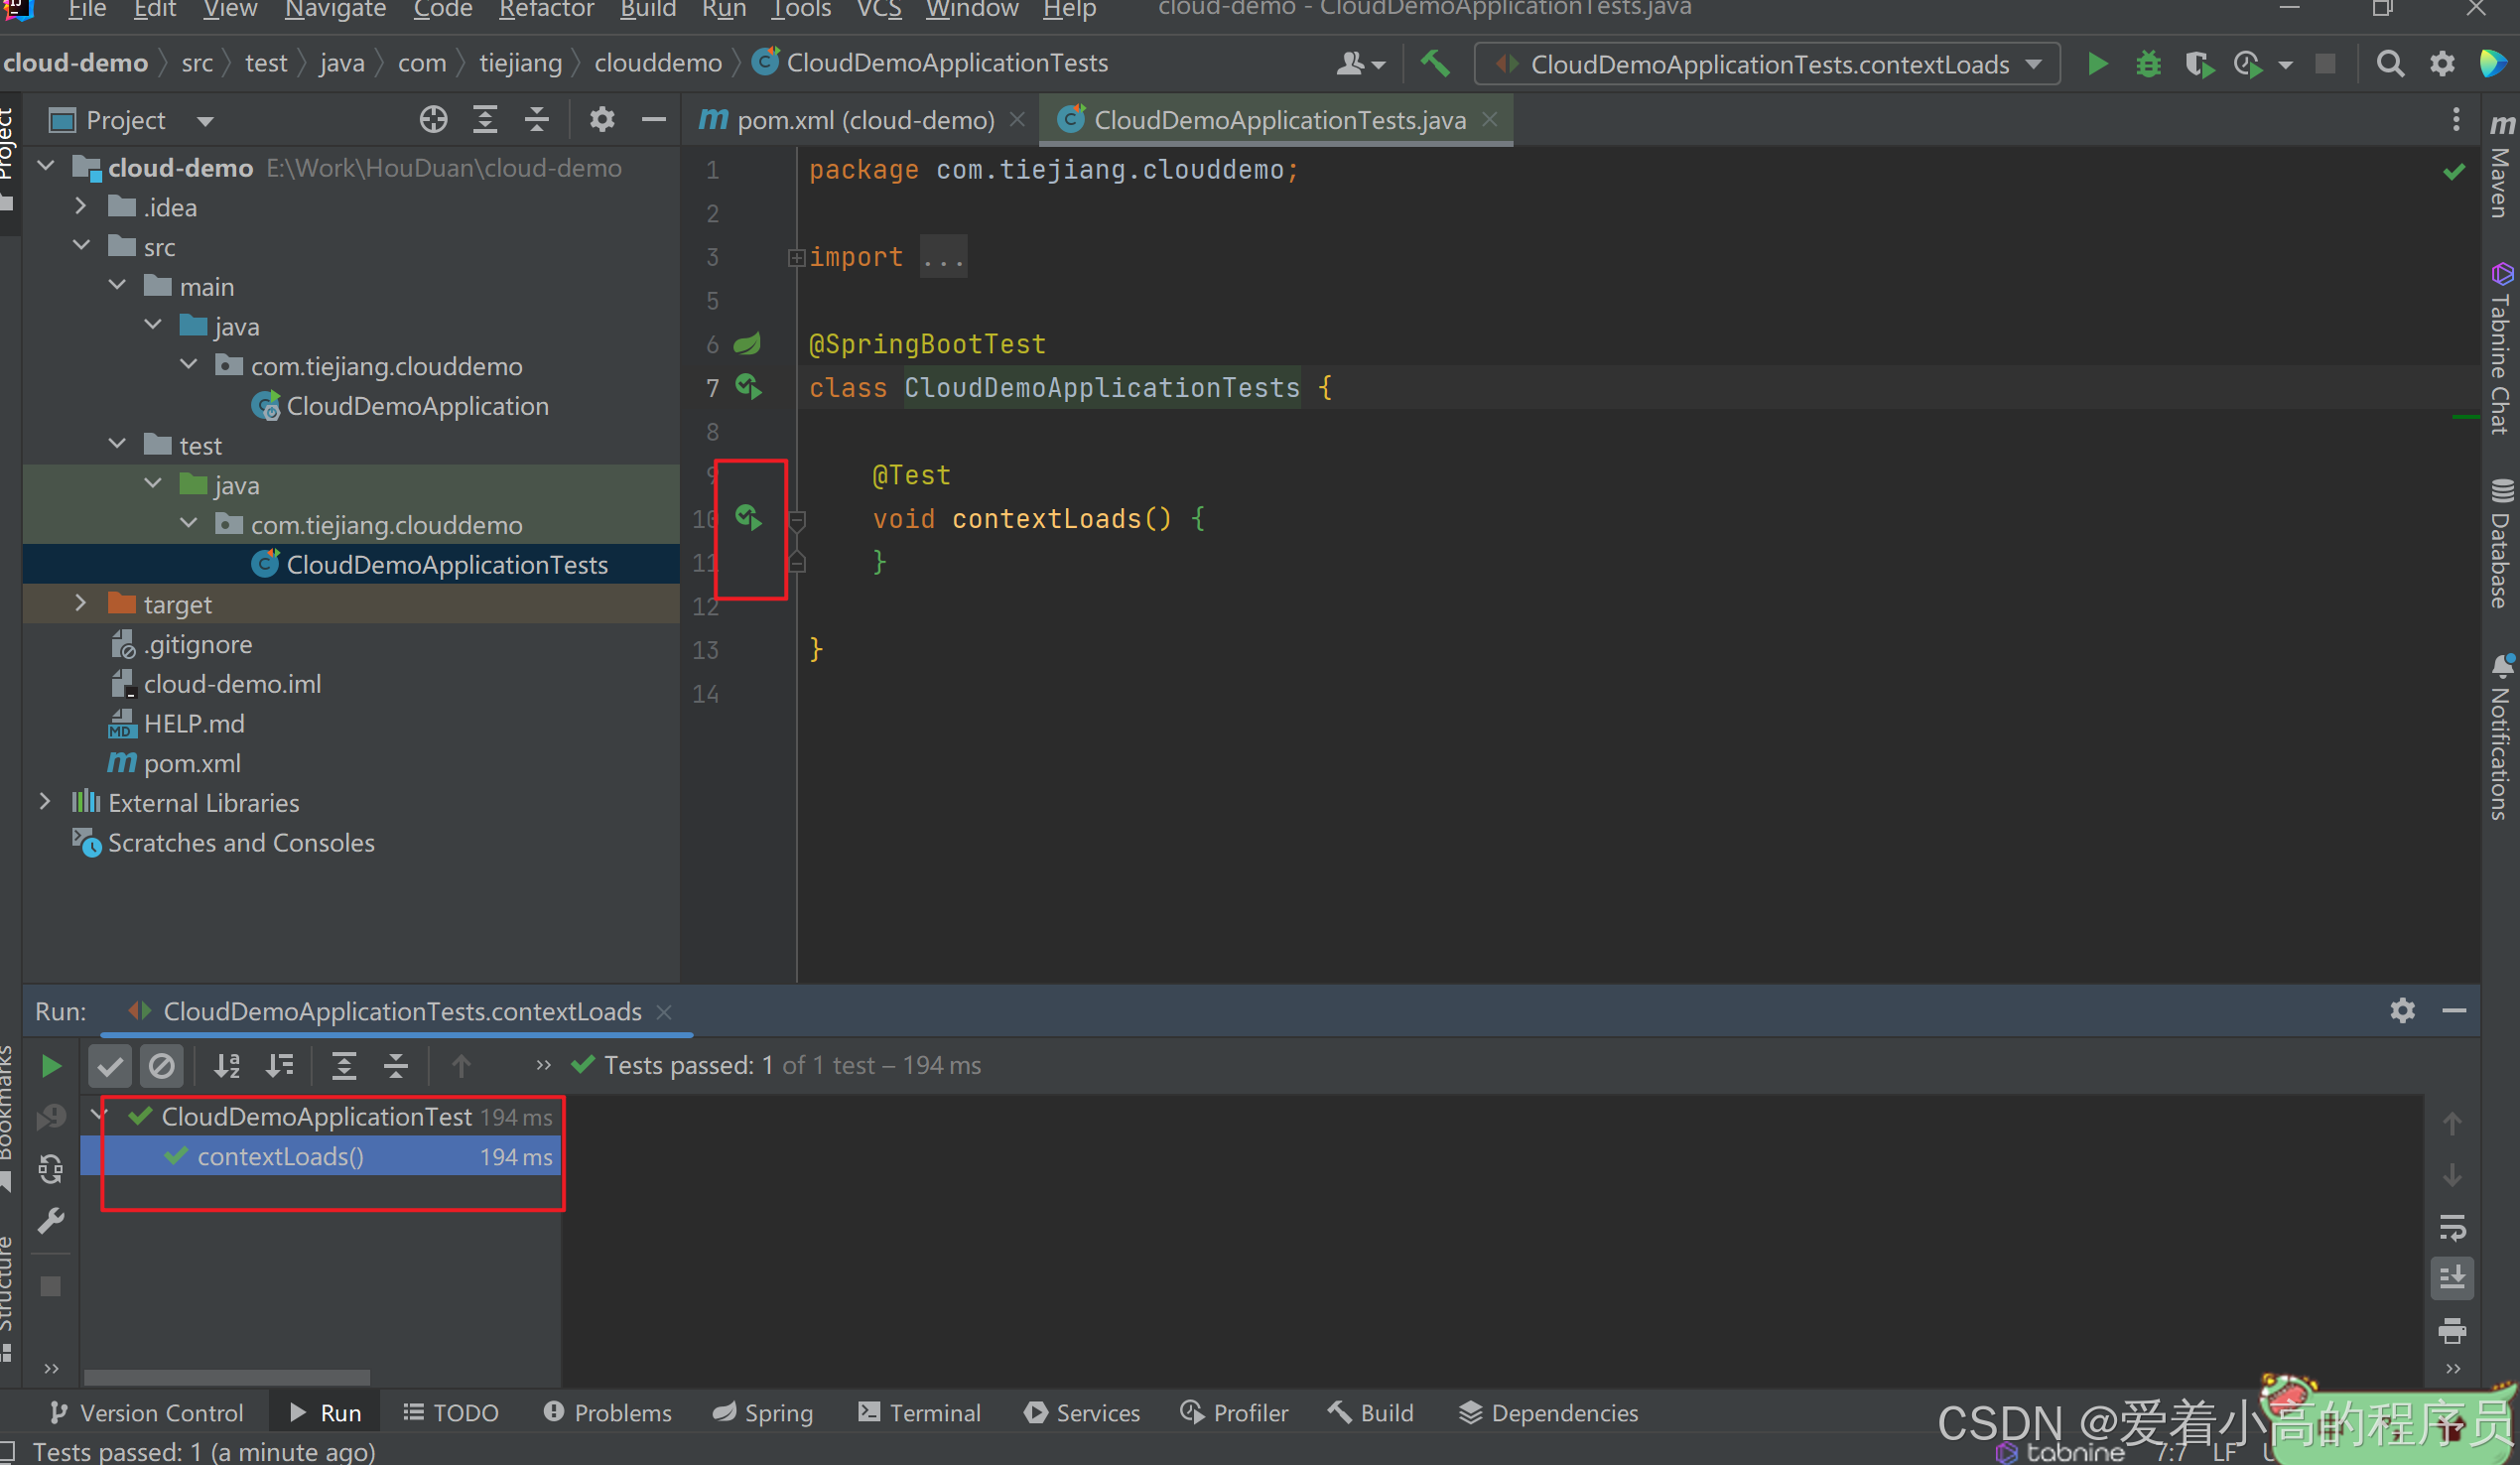Viewport: 2520px width, 1465px height.
Task: Click the Build project hammer icon
Action: point(1435,64)
